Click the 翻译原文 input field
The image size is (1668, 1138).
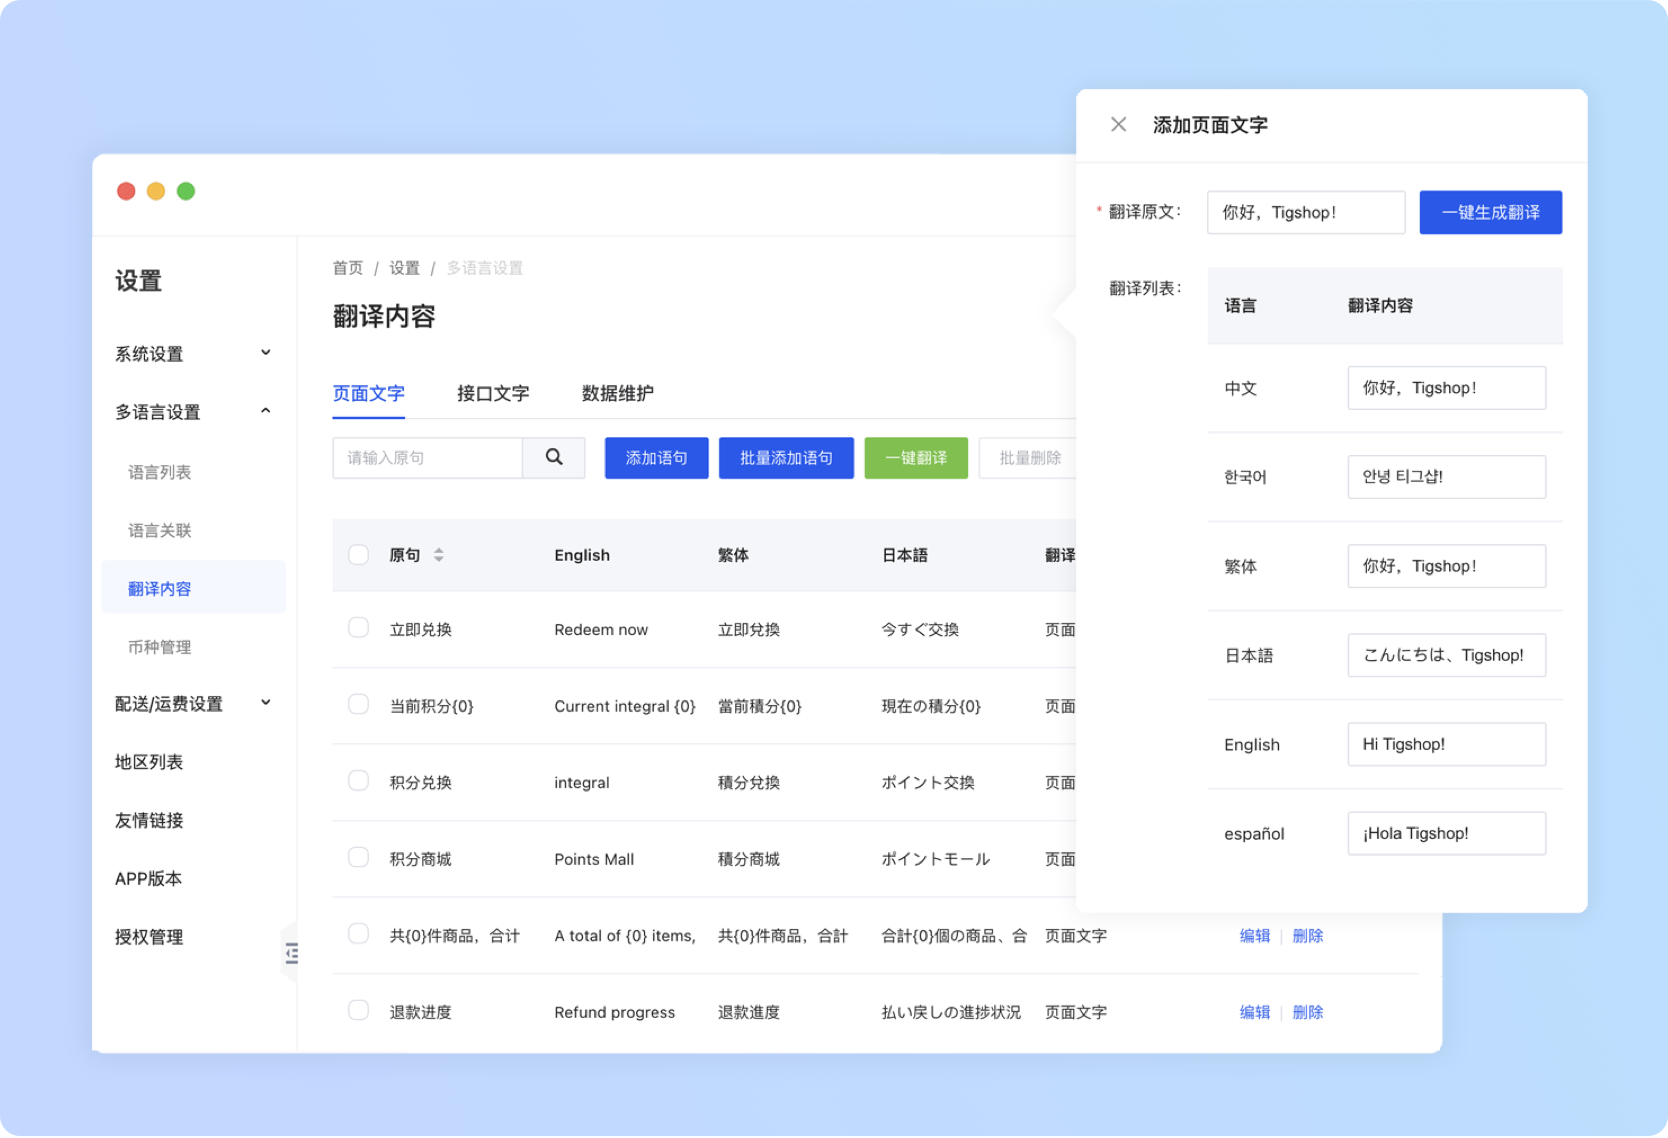point(1305,212)
